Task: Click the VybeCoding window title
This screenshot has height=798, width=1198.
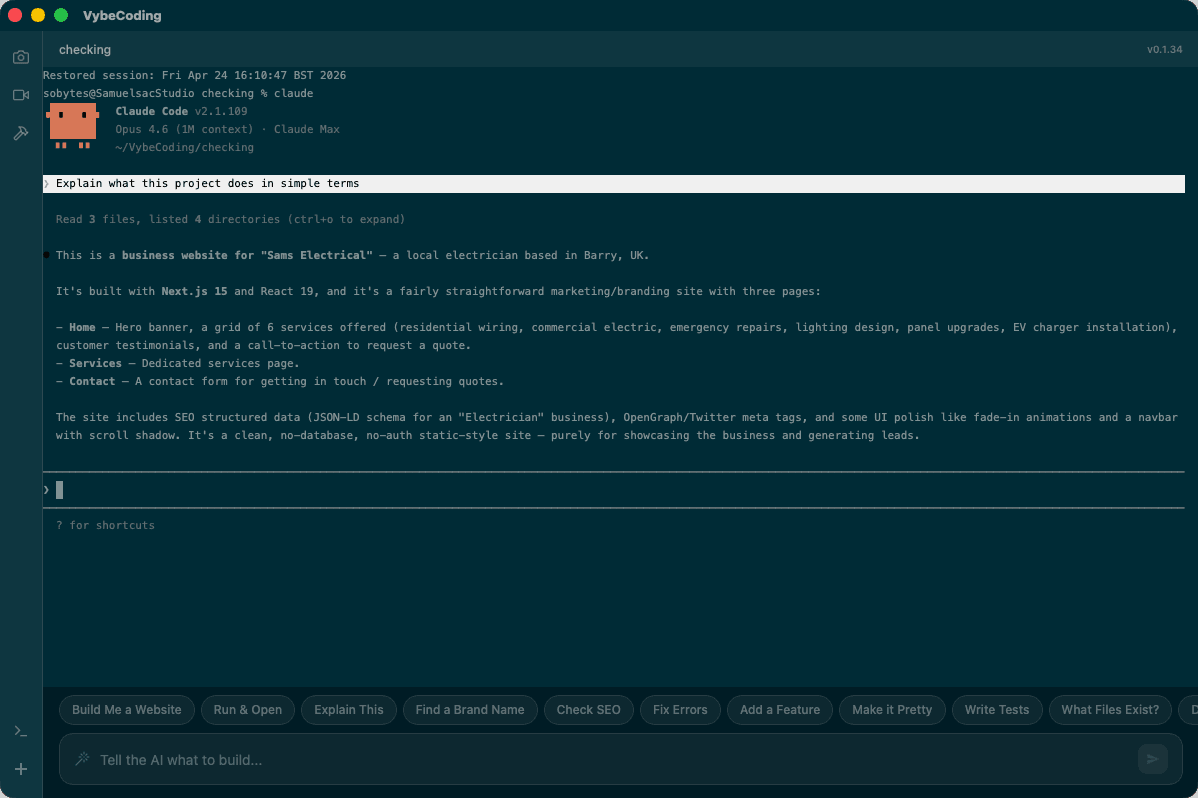Action: point(122,15)
